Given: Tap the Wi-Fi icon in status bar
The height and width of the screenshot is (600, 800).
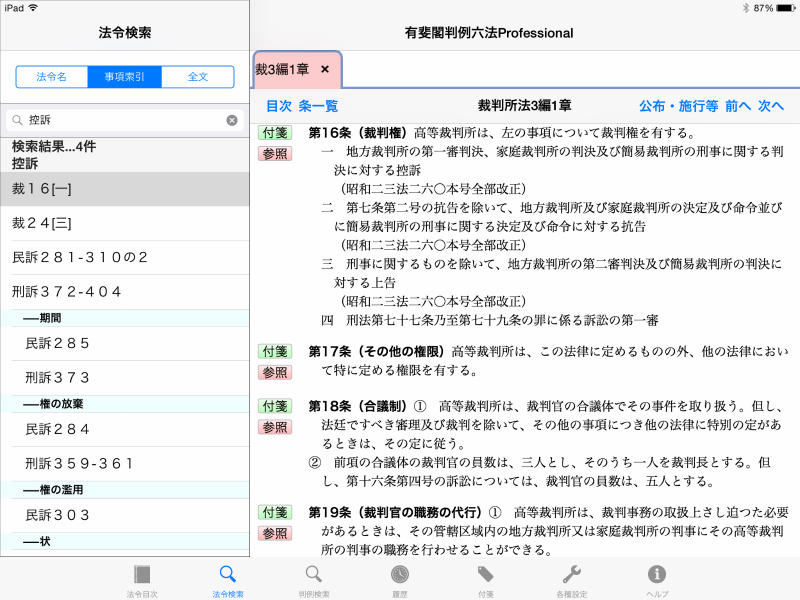Looking at the screenshot, I should [x=33, y=8].
